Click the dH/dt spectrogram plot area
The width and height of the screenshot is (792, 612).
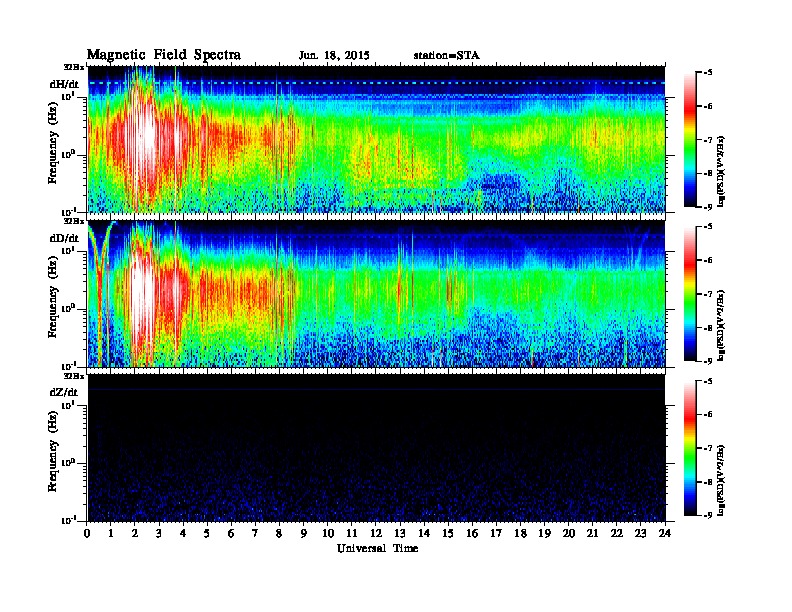(376, 139)
